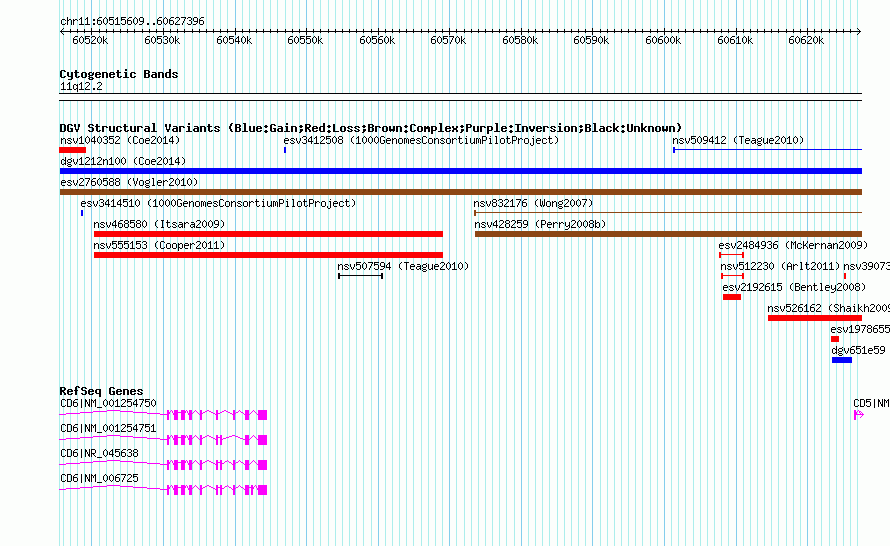
Task: Open the nsv526162 variant label
Action: point(828,308)
